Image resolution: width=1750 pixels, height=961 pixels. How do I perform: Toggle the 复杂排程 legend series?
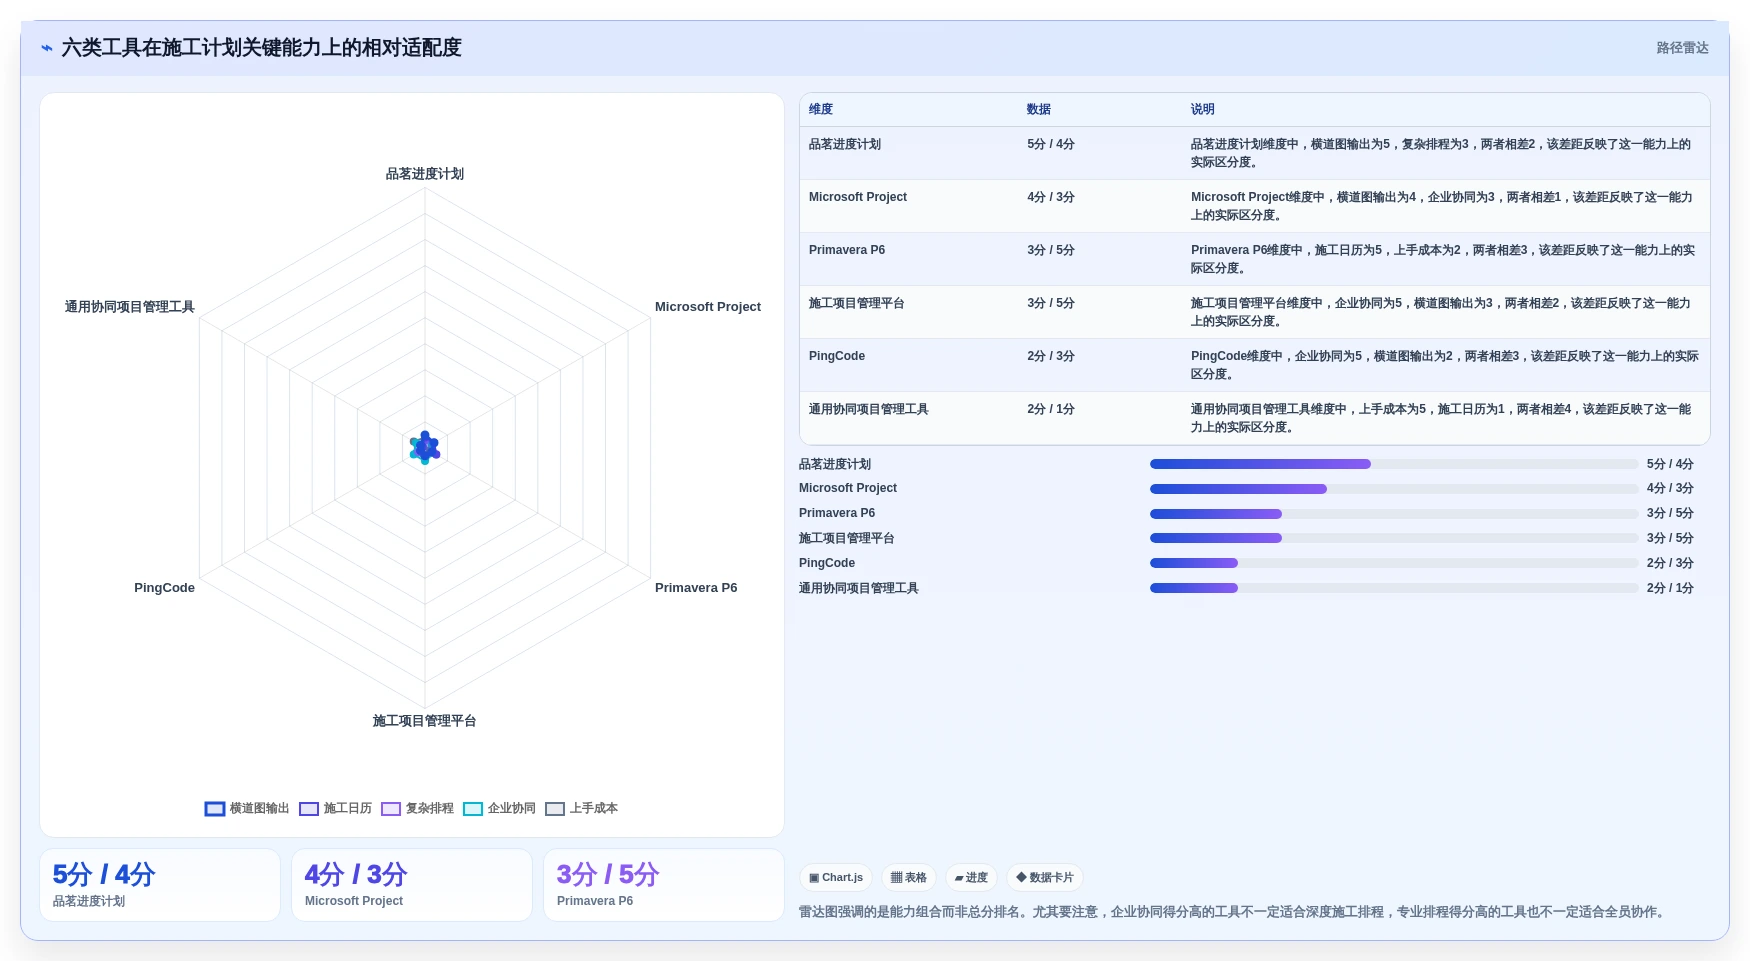pyautogui.click(x=417, y=808)
